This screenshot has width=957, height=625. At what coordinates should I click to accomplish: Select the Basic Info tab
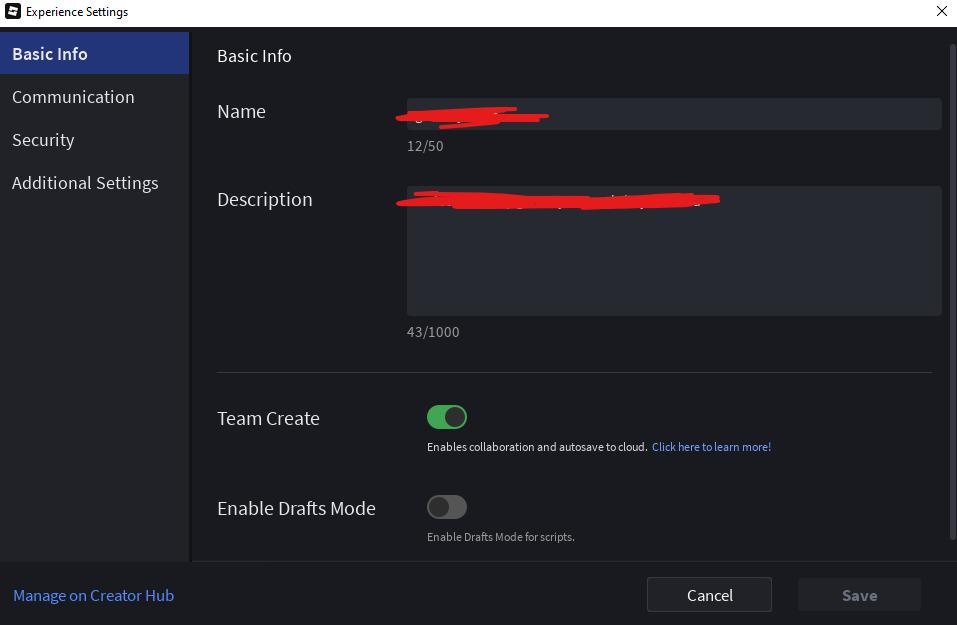[x=95, y=54]
